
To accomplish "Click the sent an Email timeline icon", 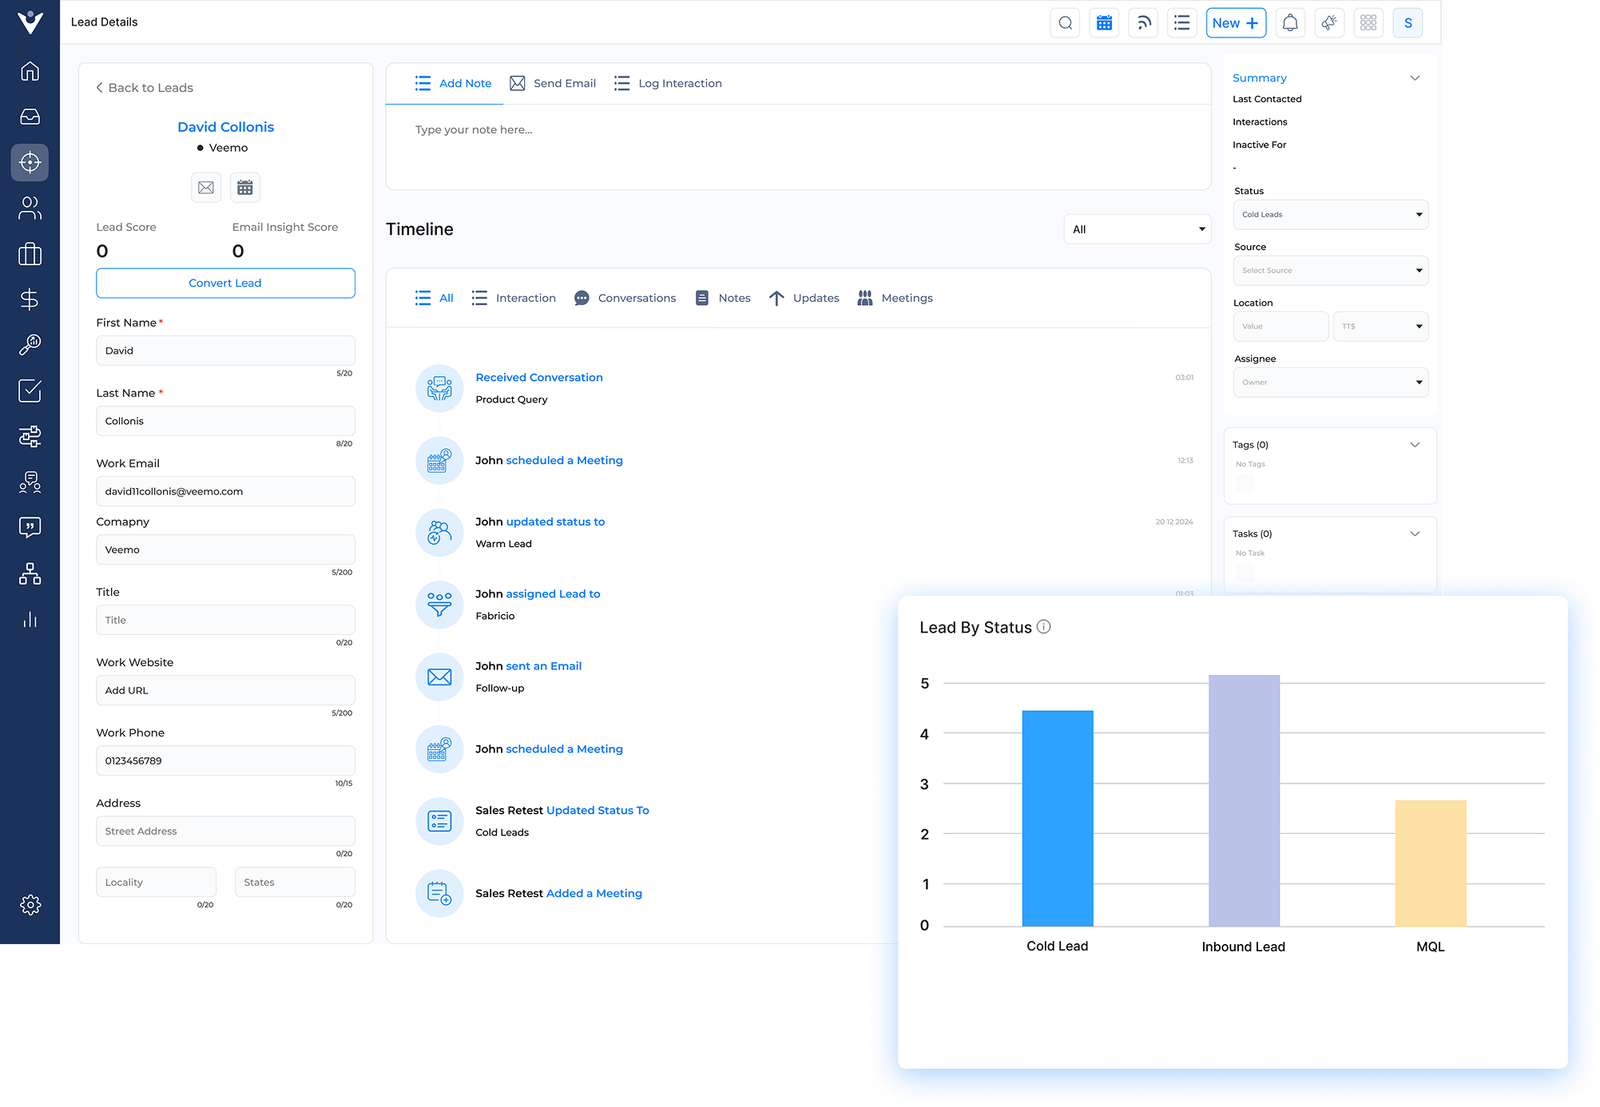I will coord(439,677).
